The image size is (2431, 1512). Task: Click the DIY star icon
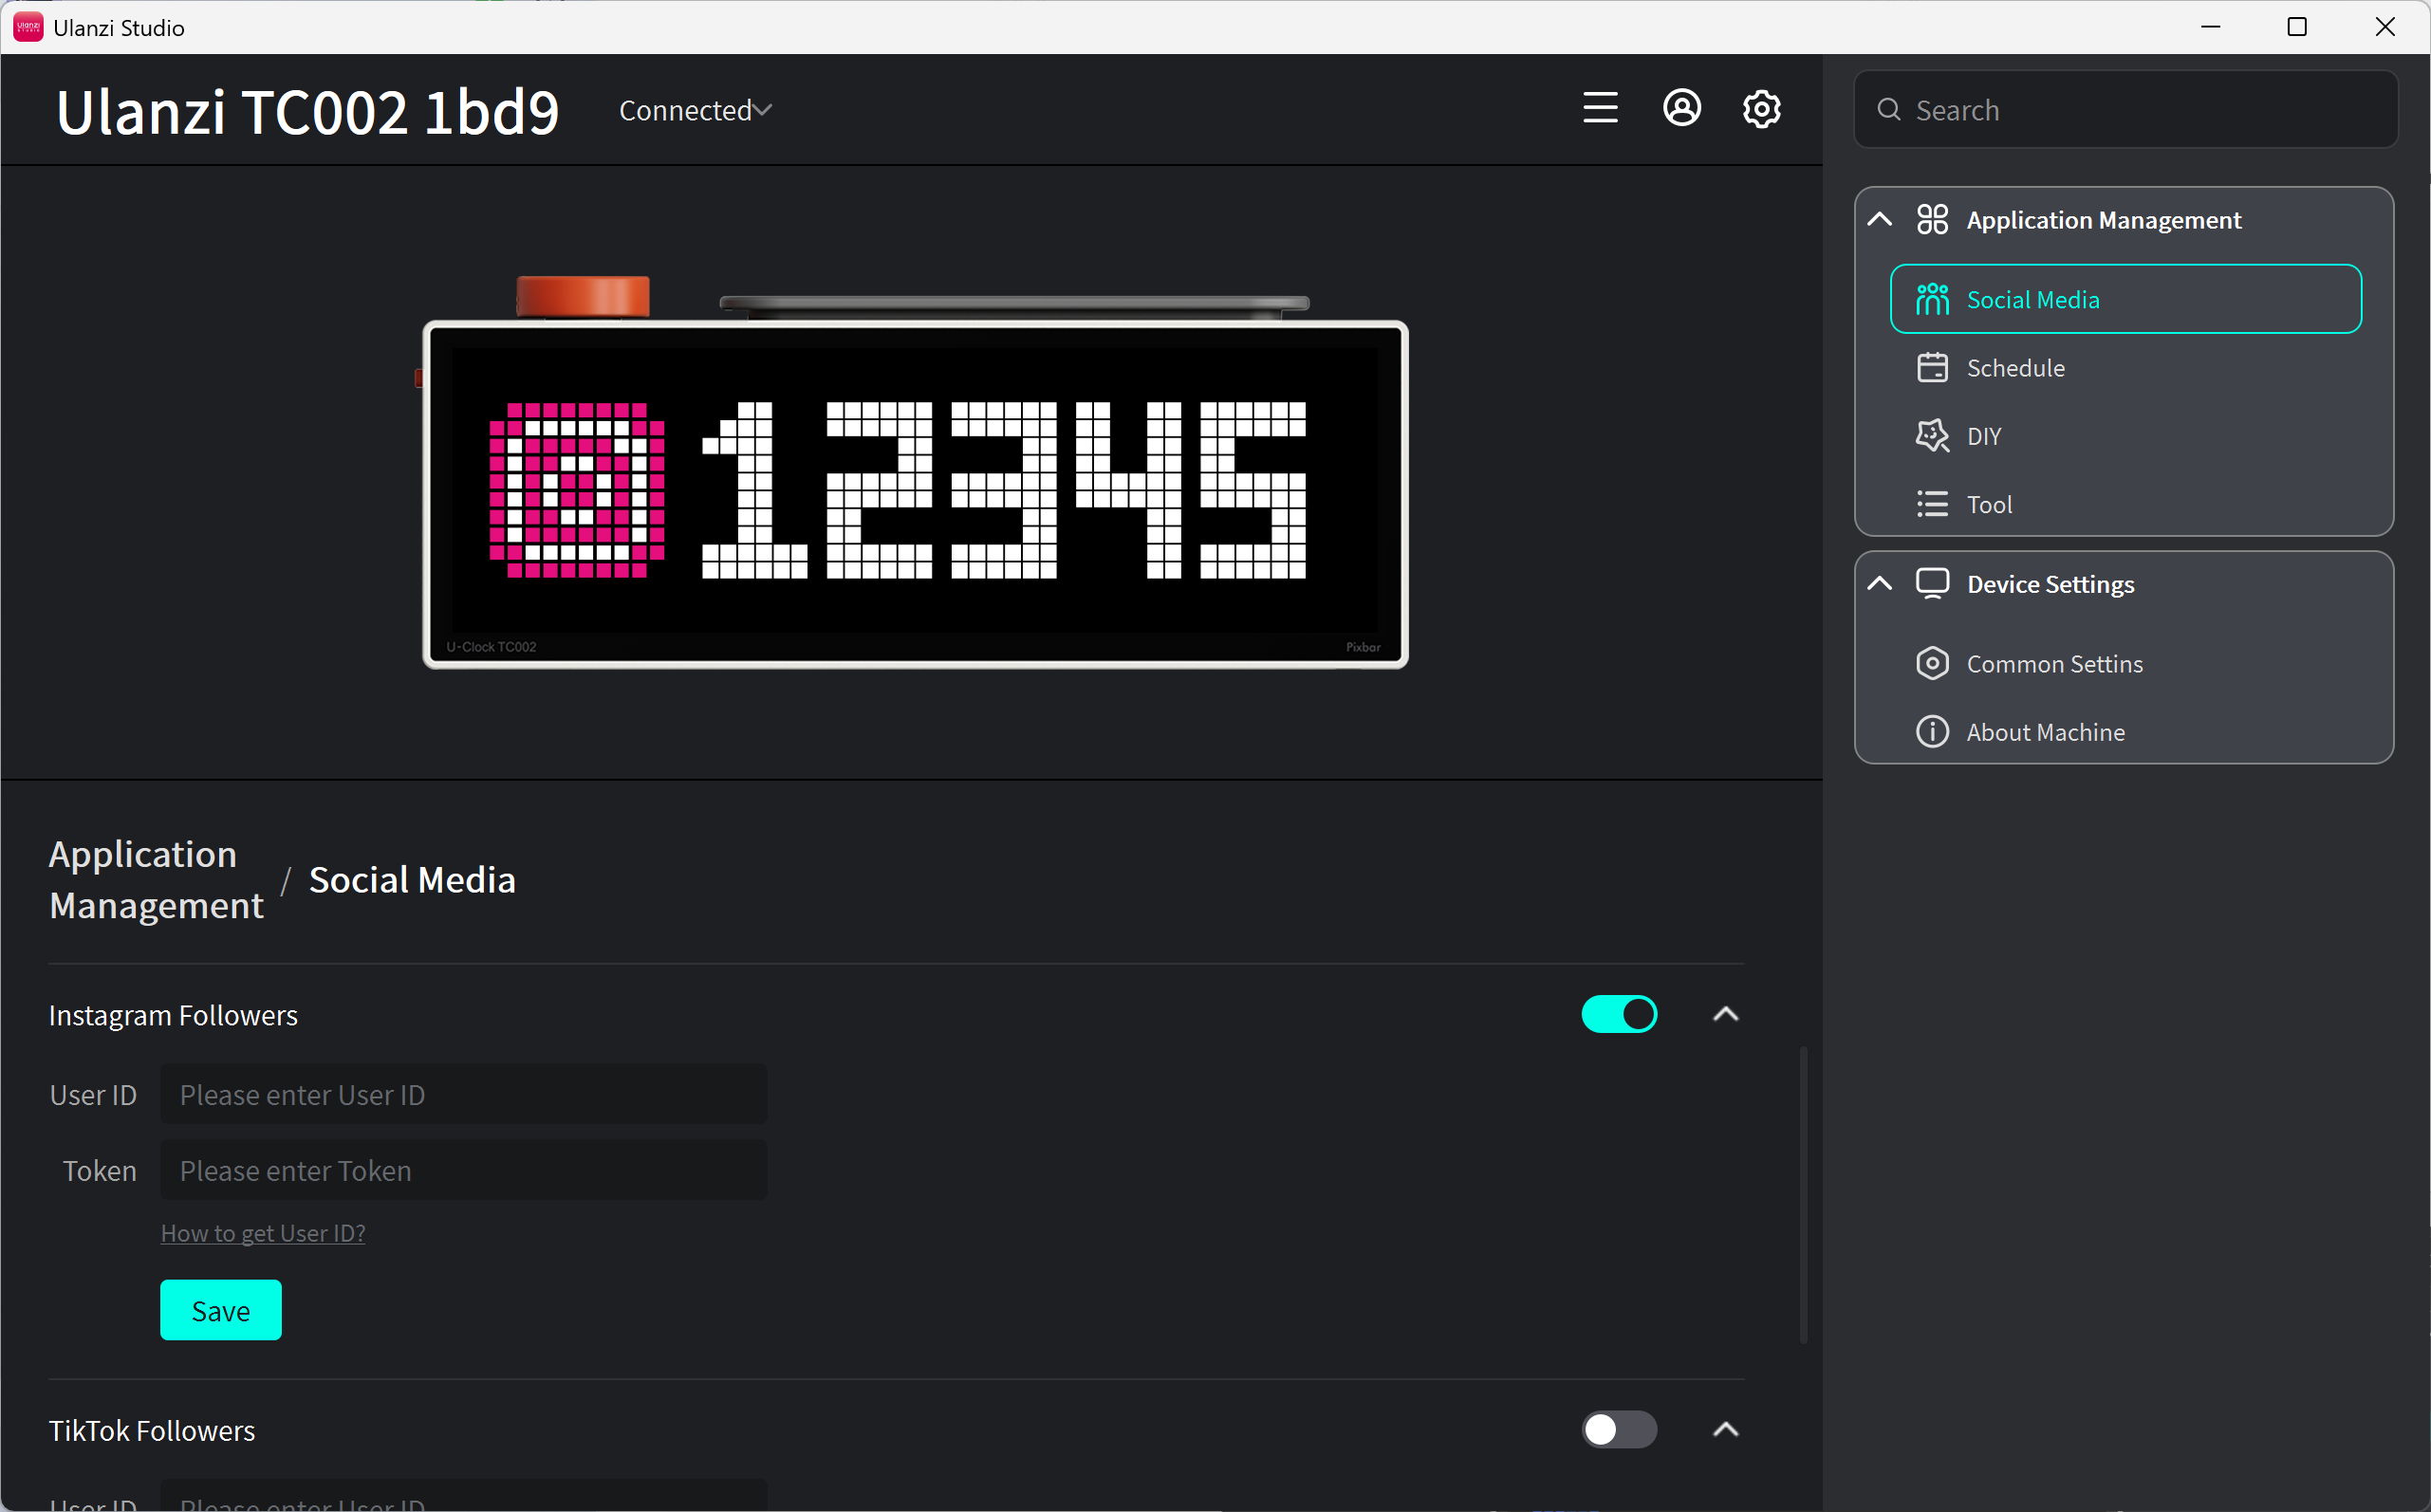[1932, 435]
